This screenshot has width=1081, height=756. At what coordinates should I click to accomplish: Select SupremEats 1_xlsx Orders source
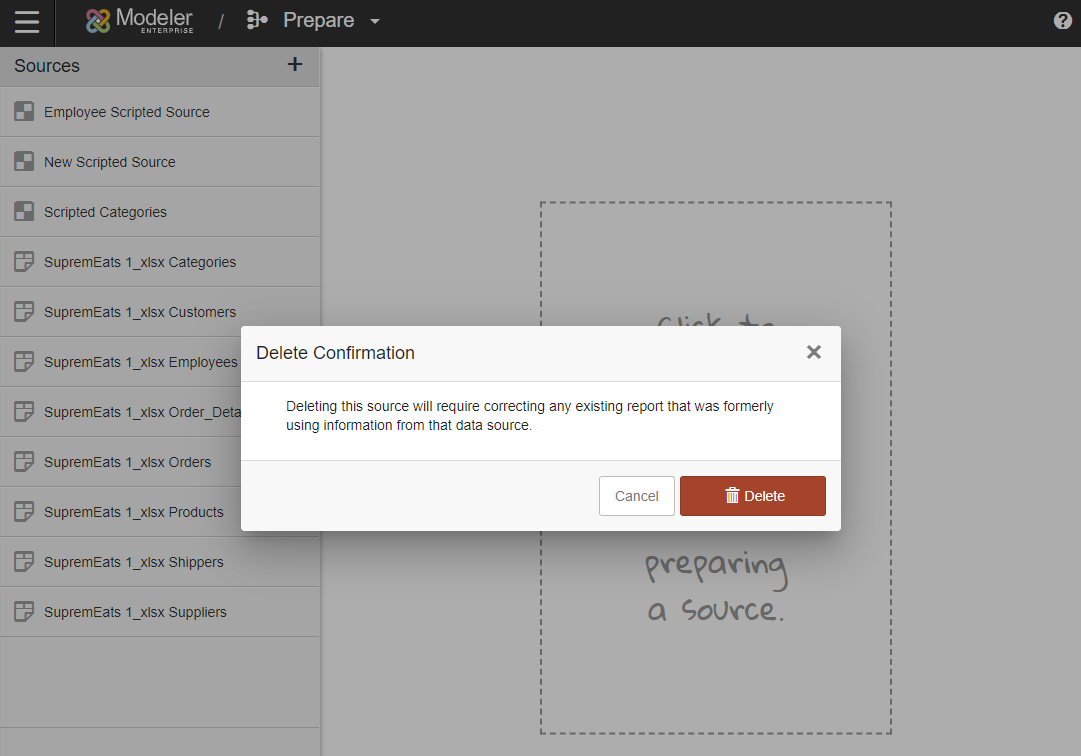128,462
